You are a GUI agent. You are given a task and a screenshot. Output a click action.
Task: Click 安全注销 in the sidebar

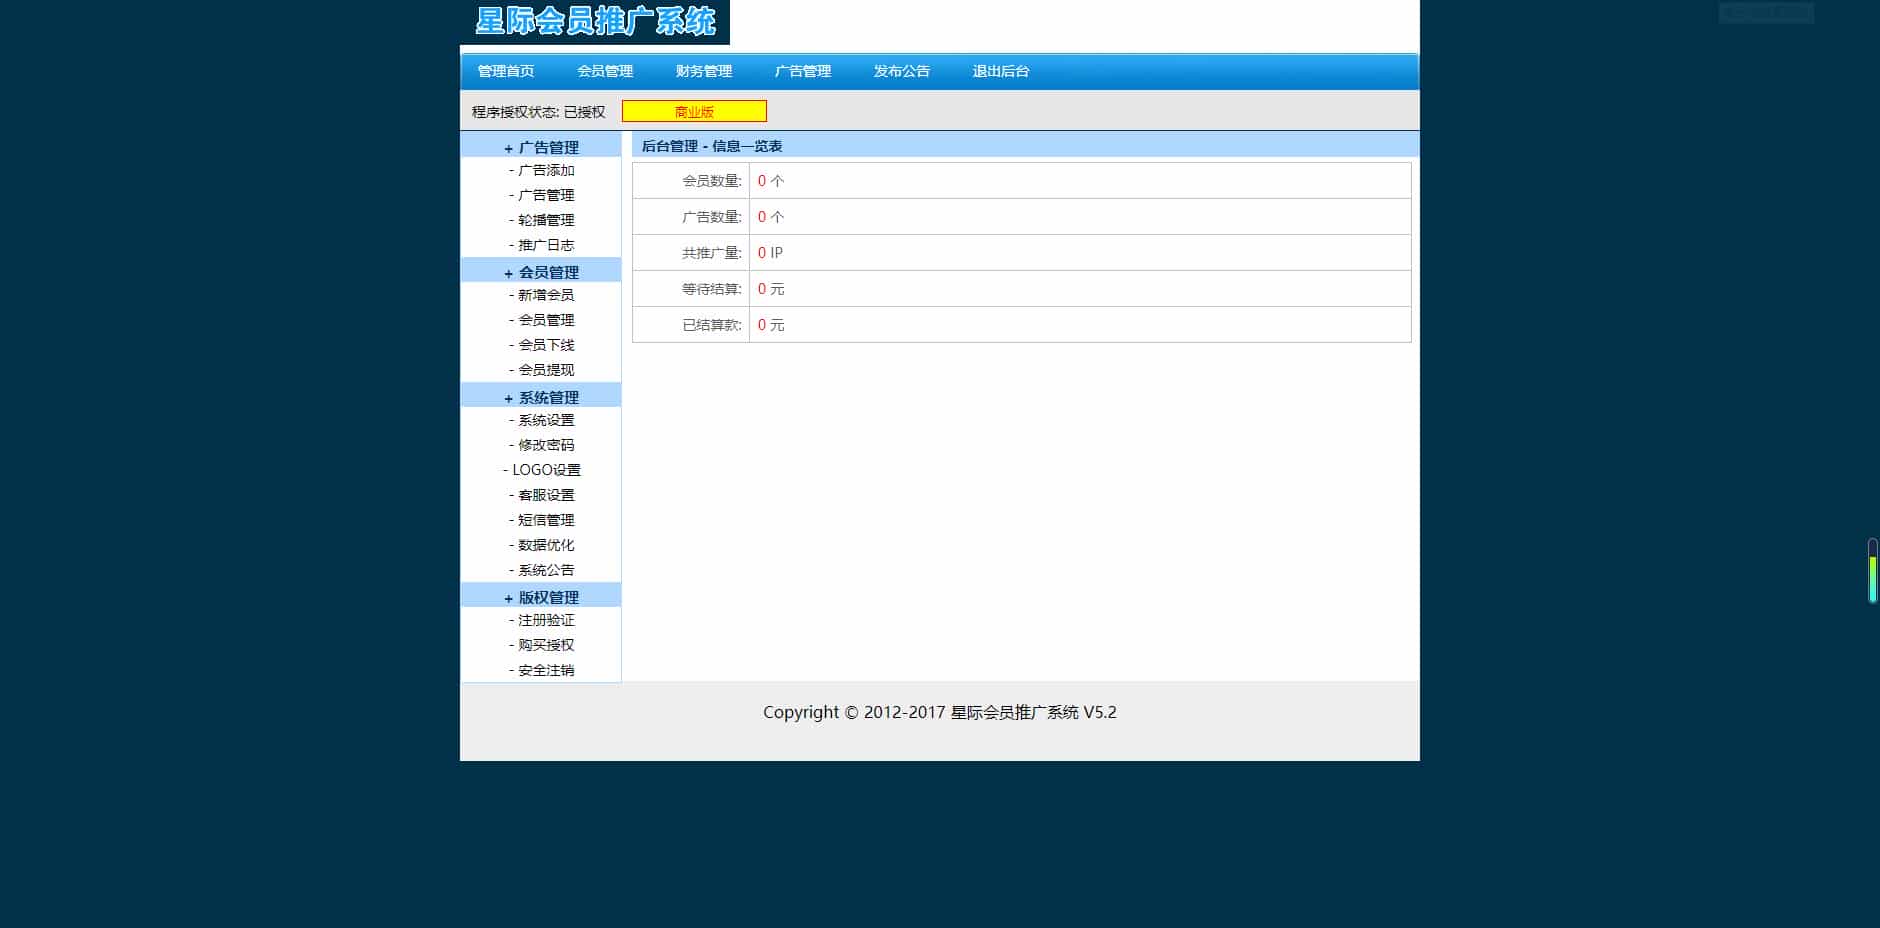[542, 670]
